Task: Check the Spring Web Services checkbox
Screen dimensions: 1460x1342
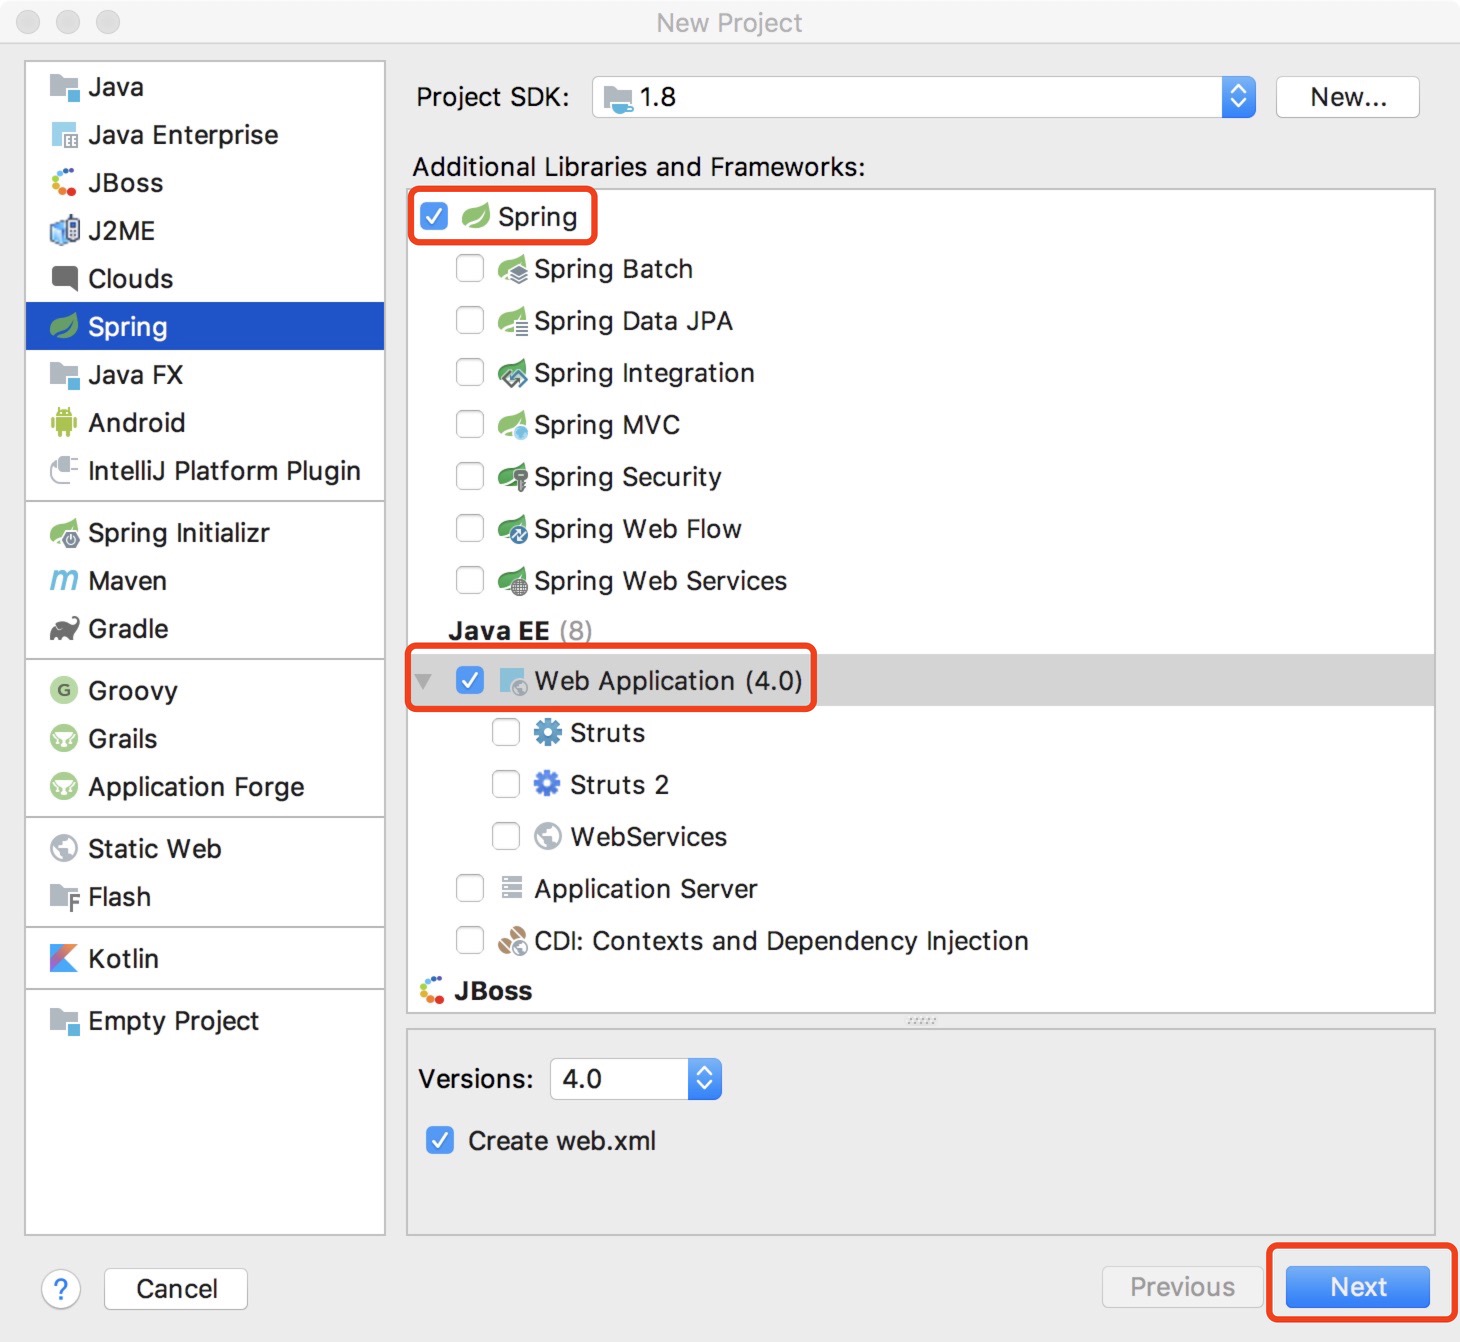Action: tap(470, 580)
